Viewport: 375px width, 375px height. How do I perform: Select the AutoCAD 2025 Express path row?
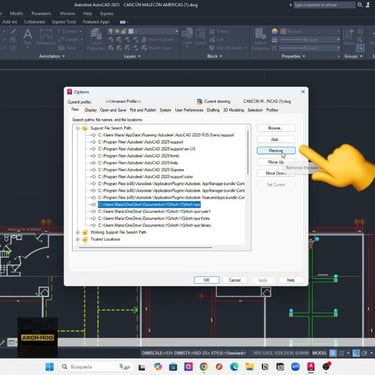(141, 170)
